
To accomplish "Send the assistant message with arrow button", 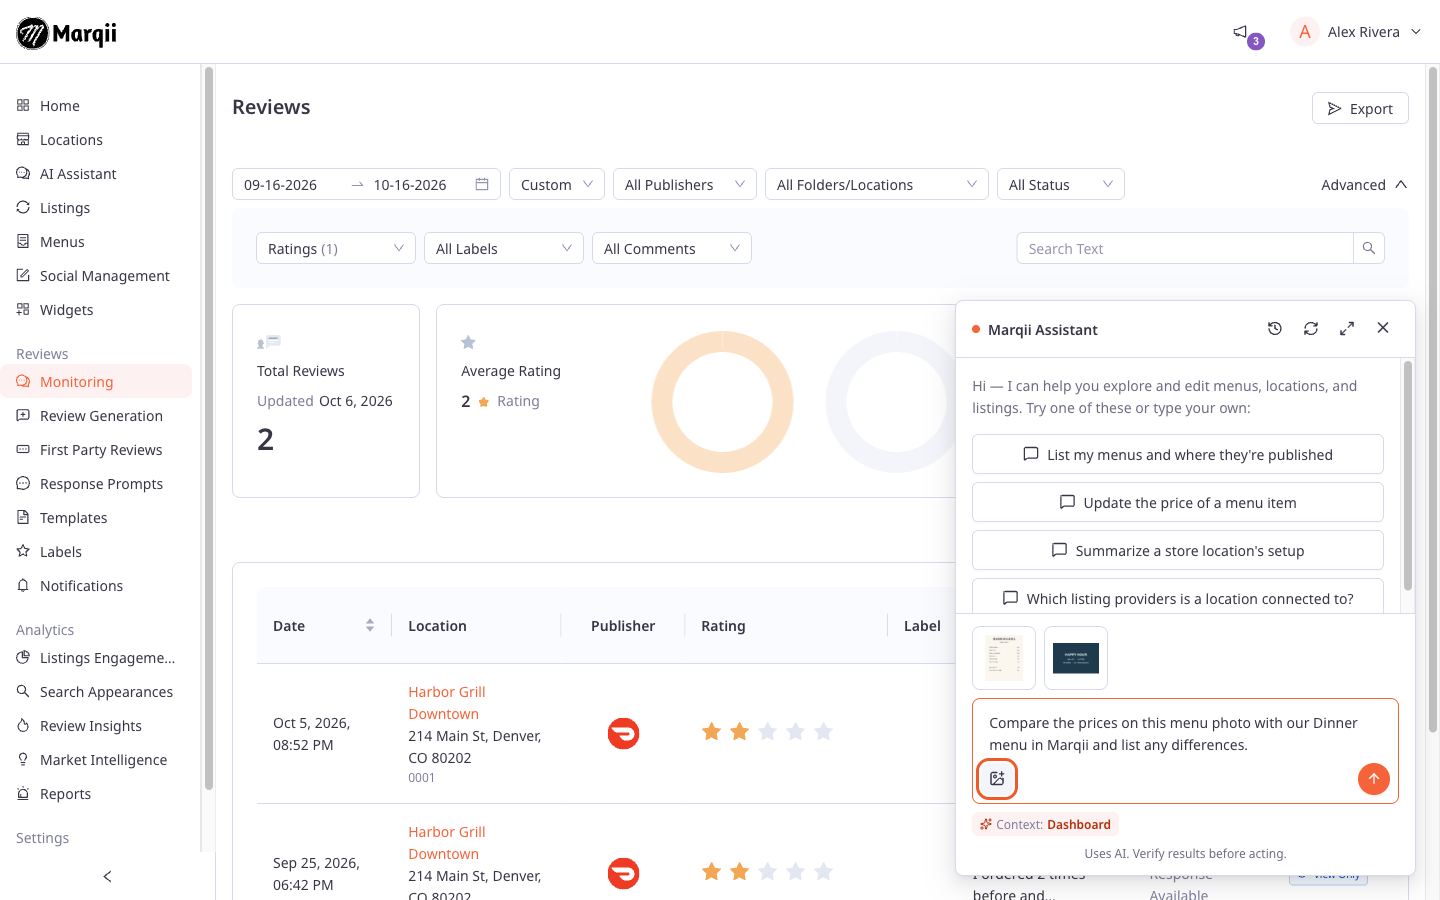I will click(x=1374, y=778).
